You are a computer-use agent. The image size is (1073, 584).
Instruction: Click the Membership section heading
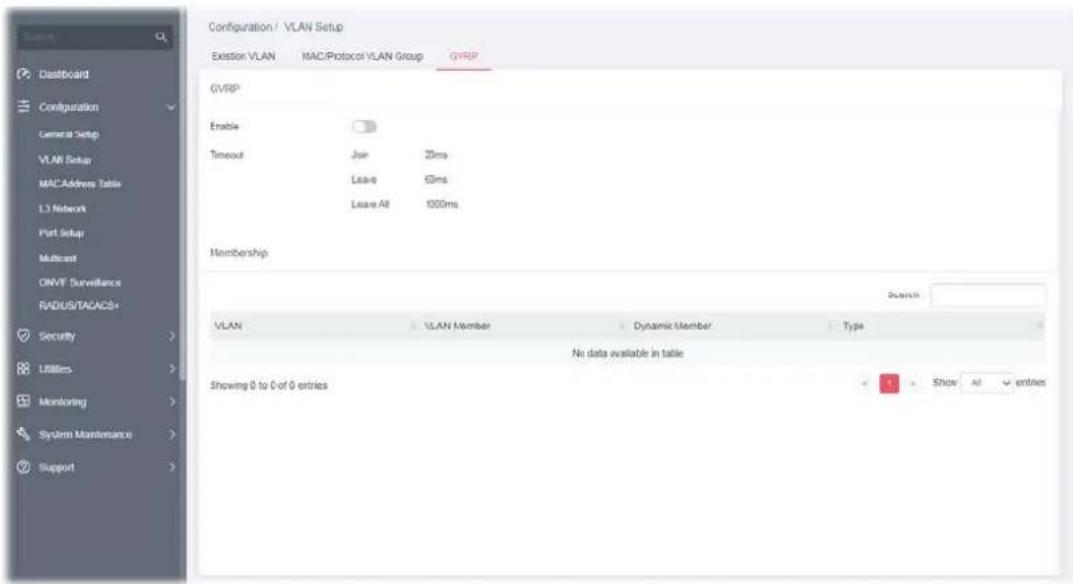coord(239,253)
